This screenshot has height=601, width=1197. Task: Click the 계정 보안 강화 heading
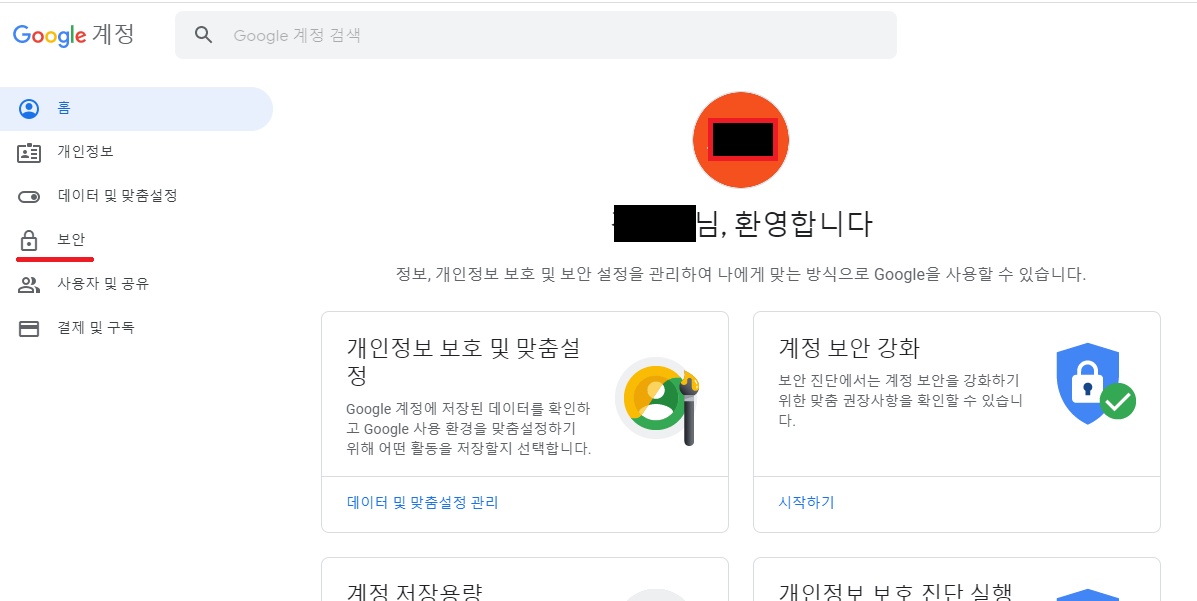(x=849, y=349)
